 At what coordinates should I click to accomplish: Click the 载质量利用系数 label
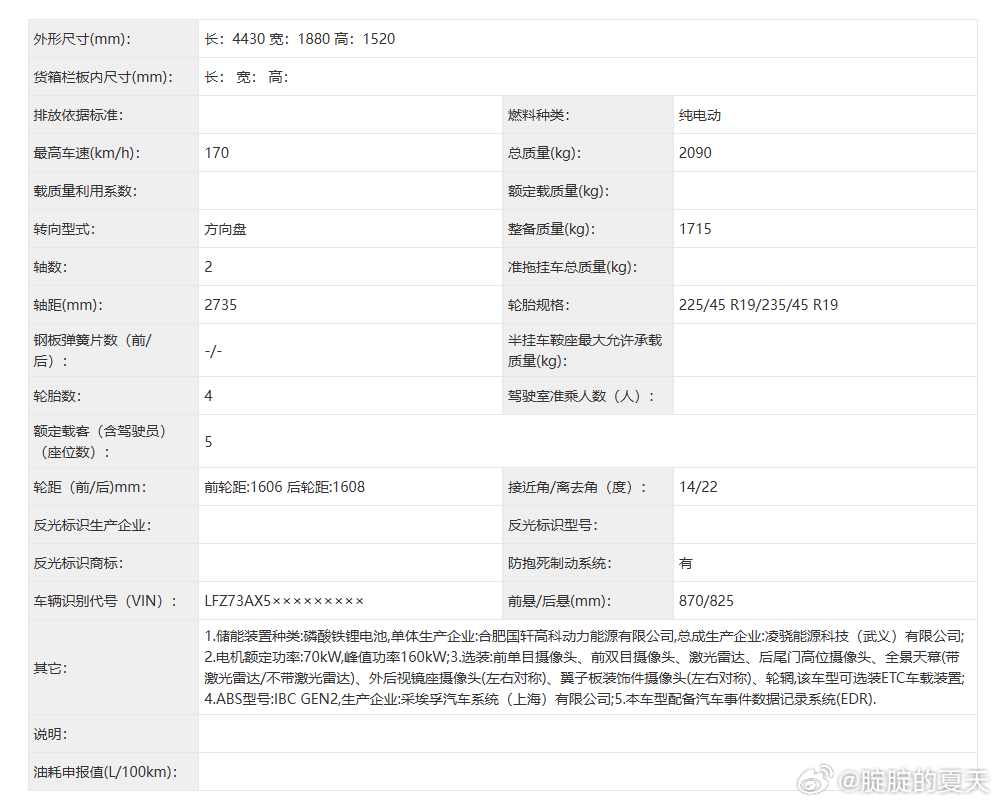[x=85, y=191]
